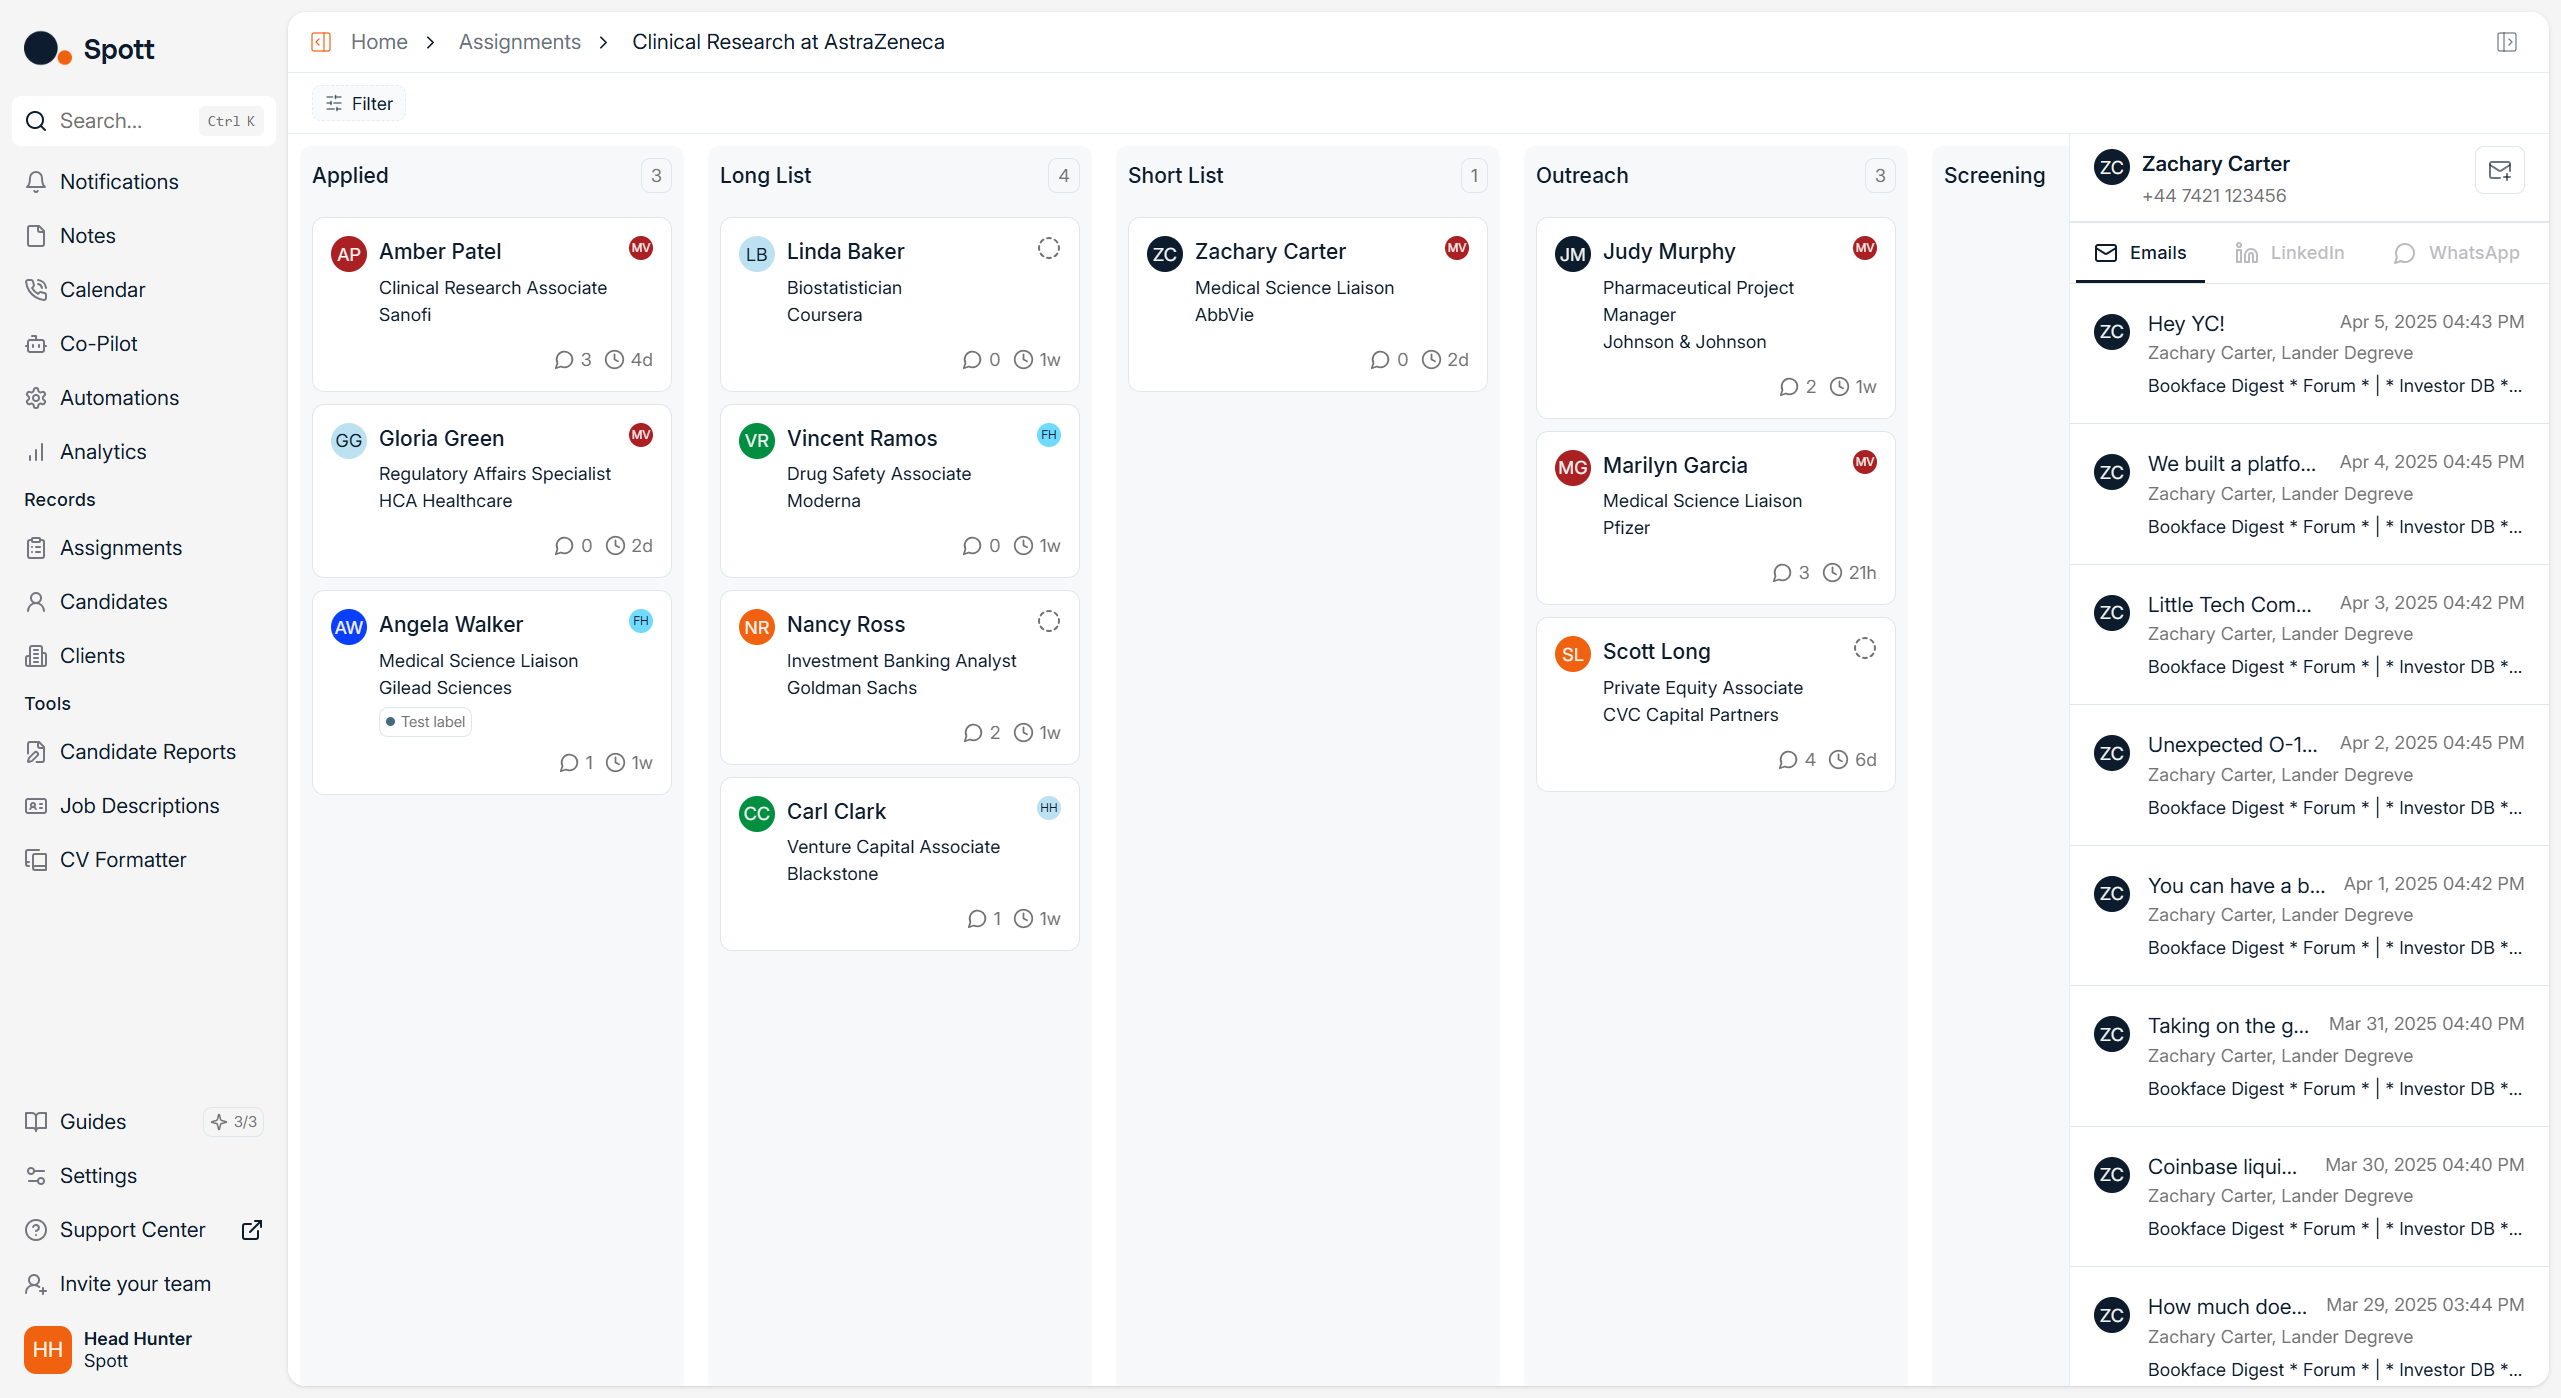Open the Automations page

point(119,398)
